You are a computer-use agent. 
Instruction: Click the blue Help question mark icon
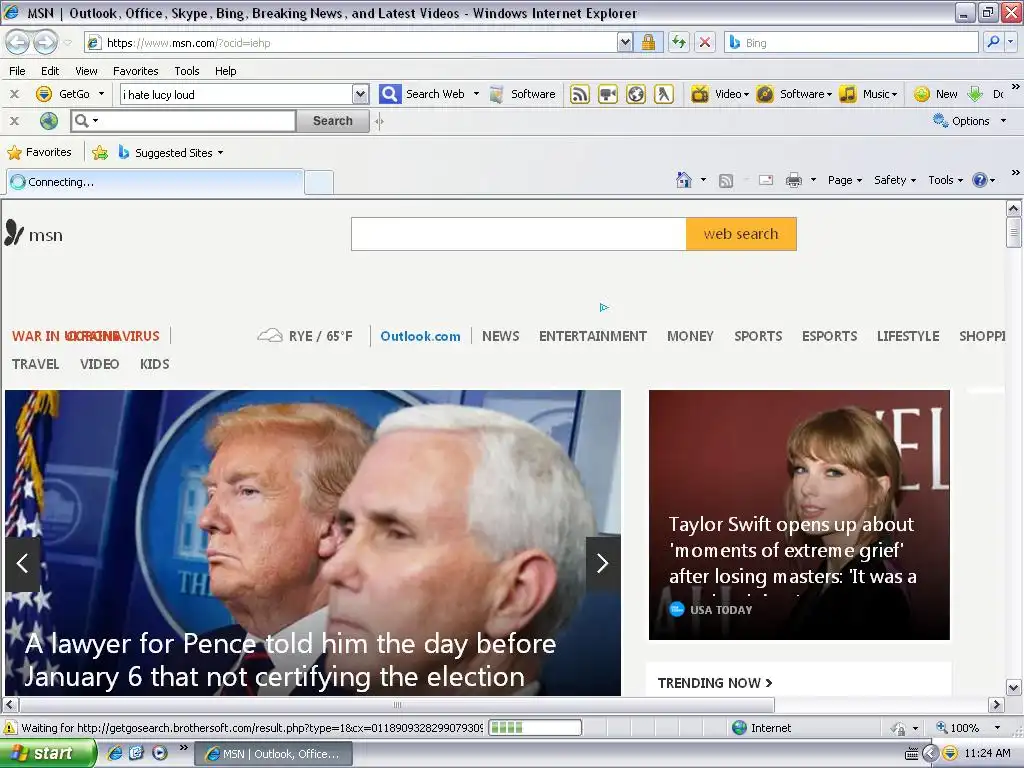pyautogui.click(x=980, y=180)
